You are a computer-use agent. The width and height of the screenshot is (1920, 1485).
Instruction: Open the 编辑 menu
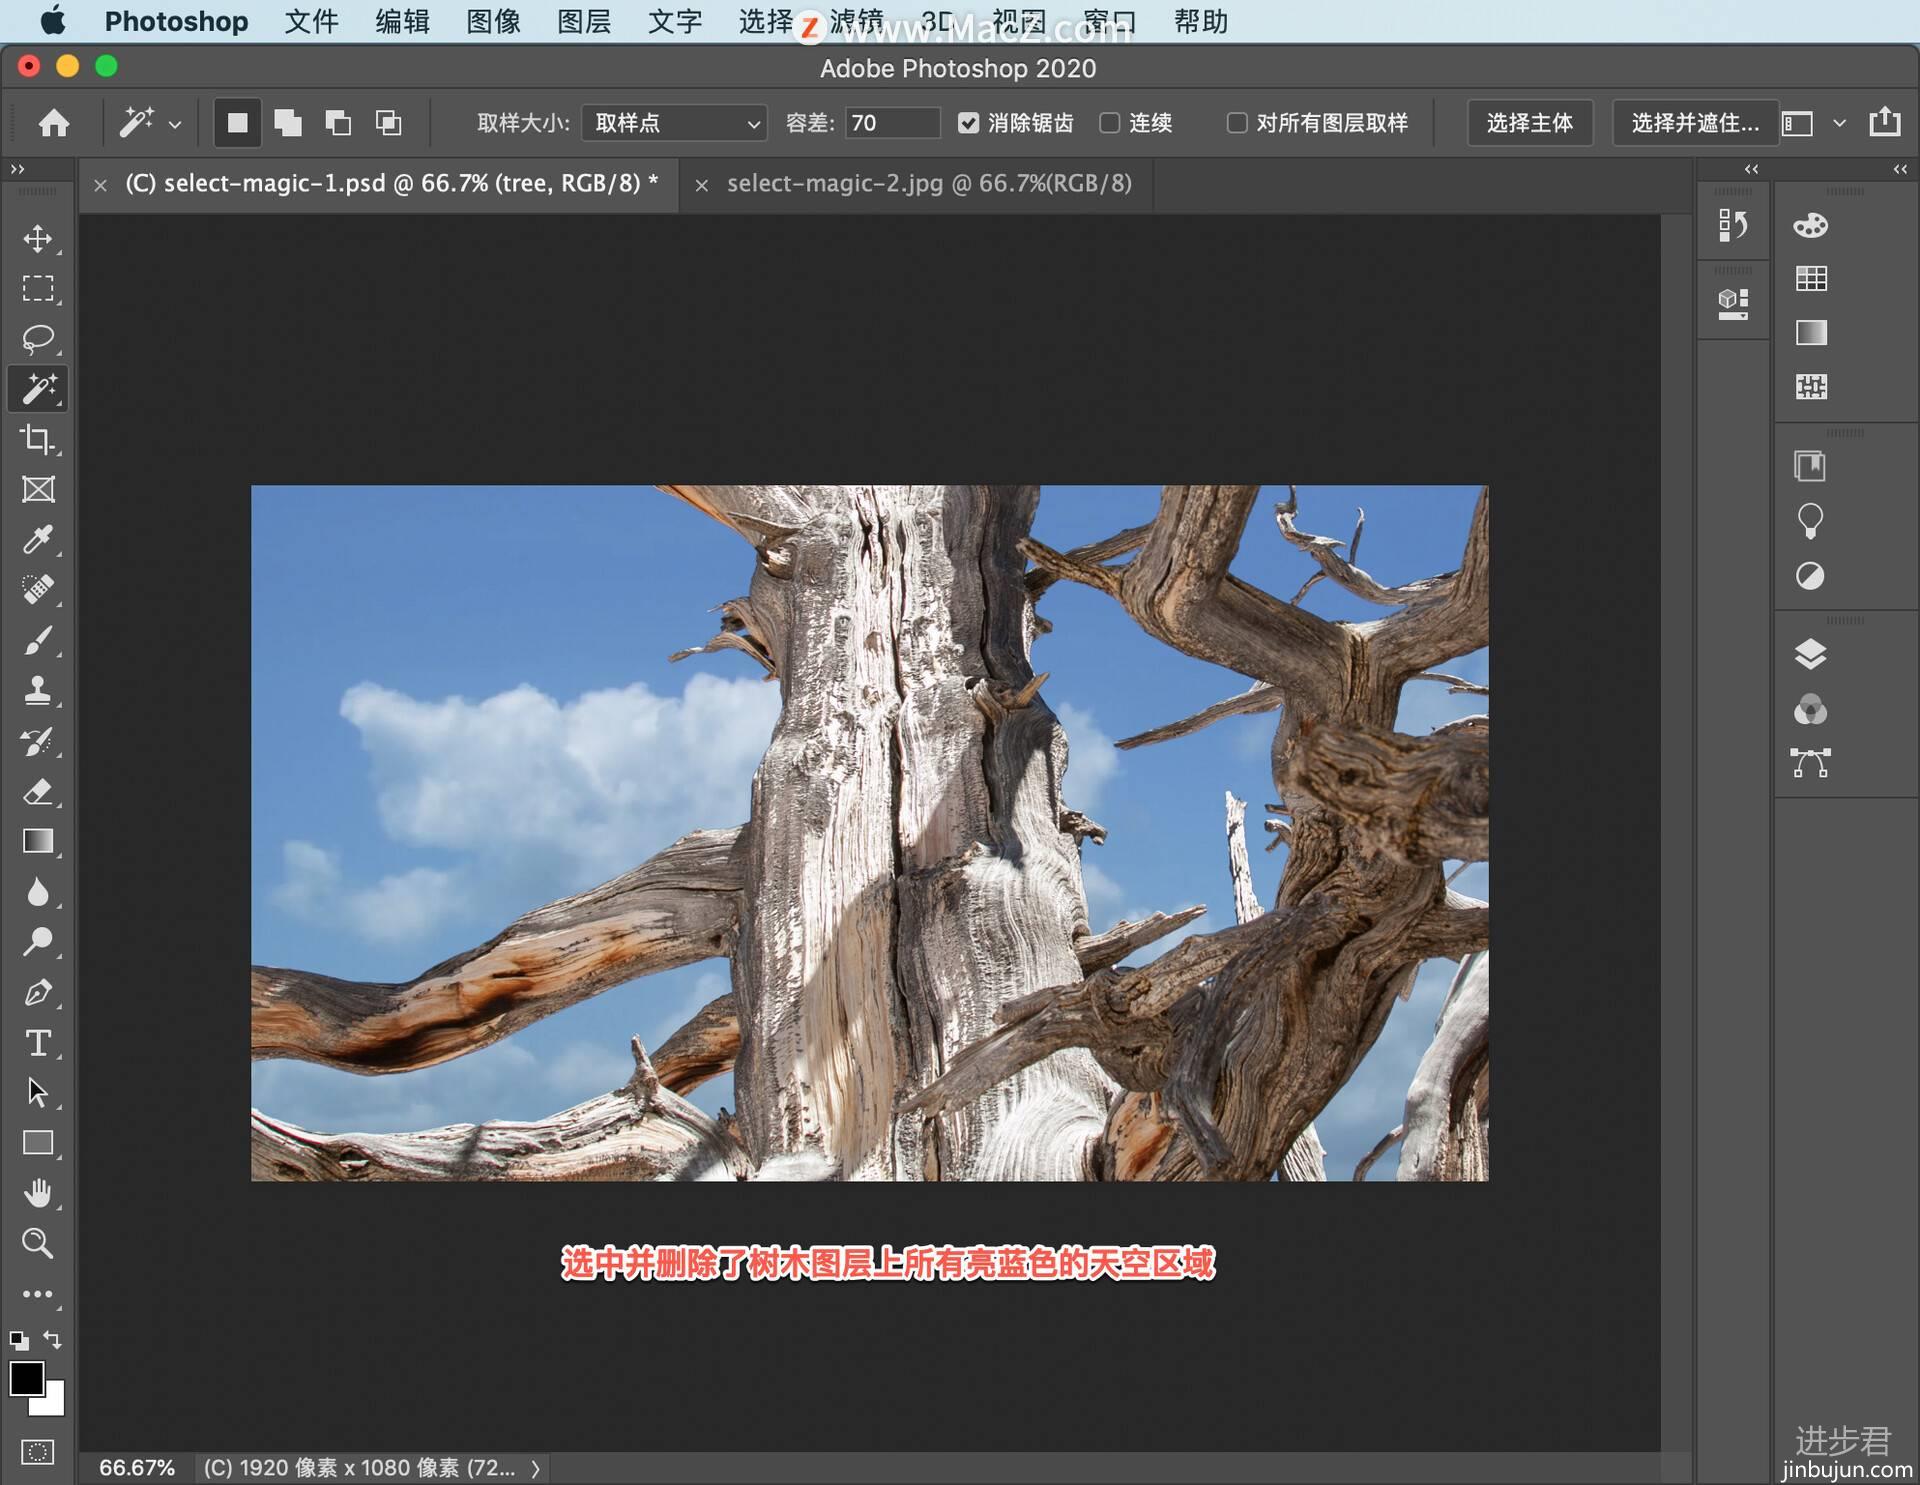[402, 21]
